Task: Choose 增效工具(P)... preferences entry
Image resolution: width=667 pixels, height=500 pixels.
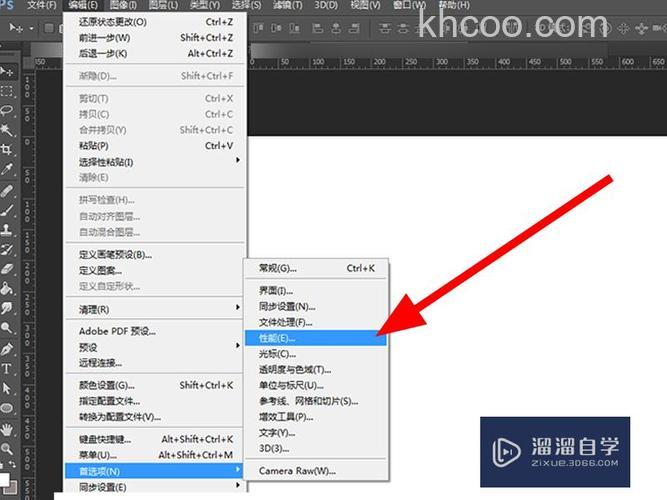Action: [316, 417]
